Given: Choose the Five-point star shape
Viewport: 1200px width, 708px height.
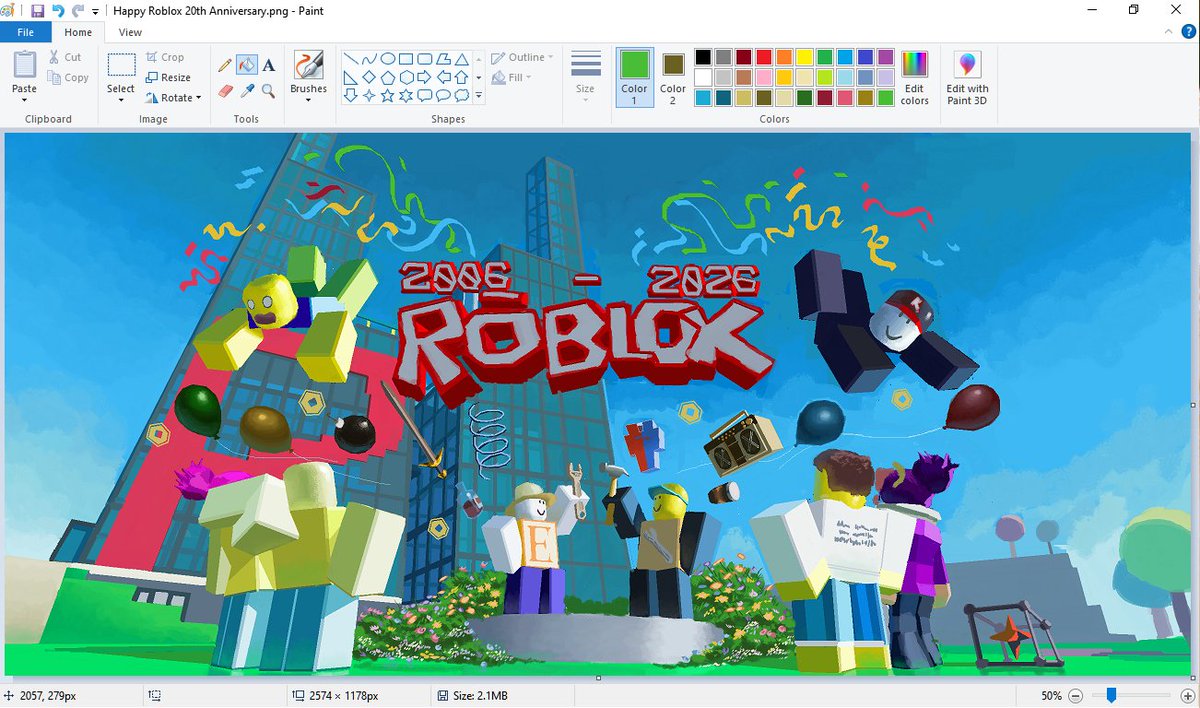Looking at the screenshot, I should click(388, 95).
